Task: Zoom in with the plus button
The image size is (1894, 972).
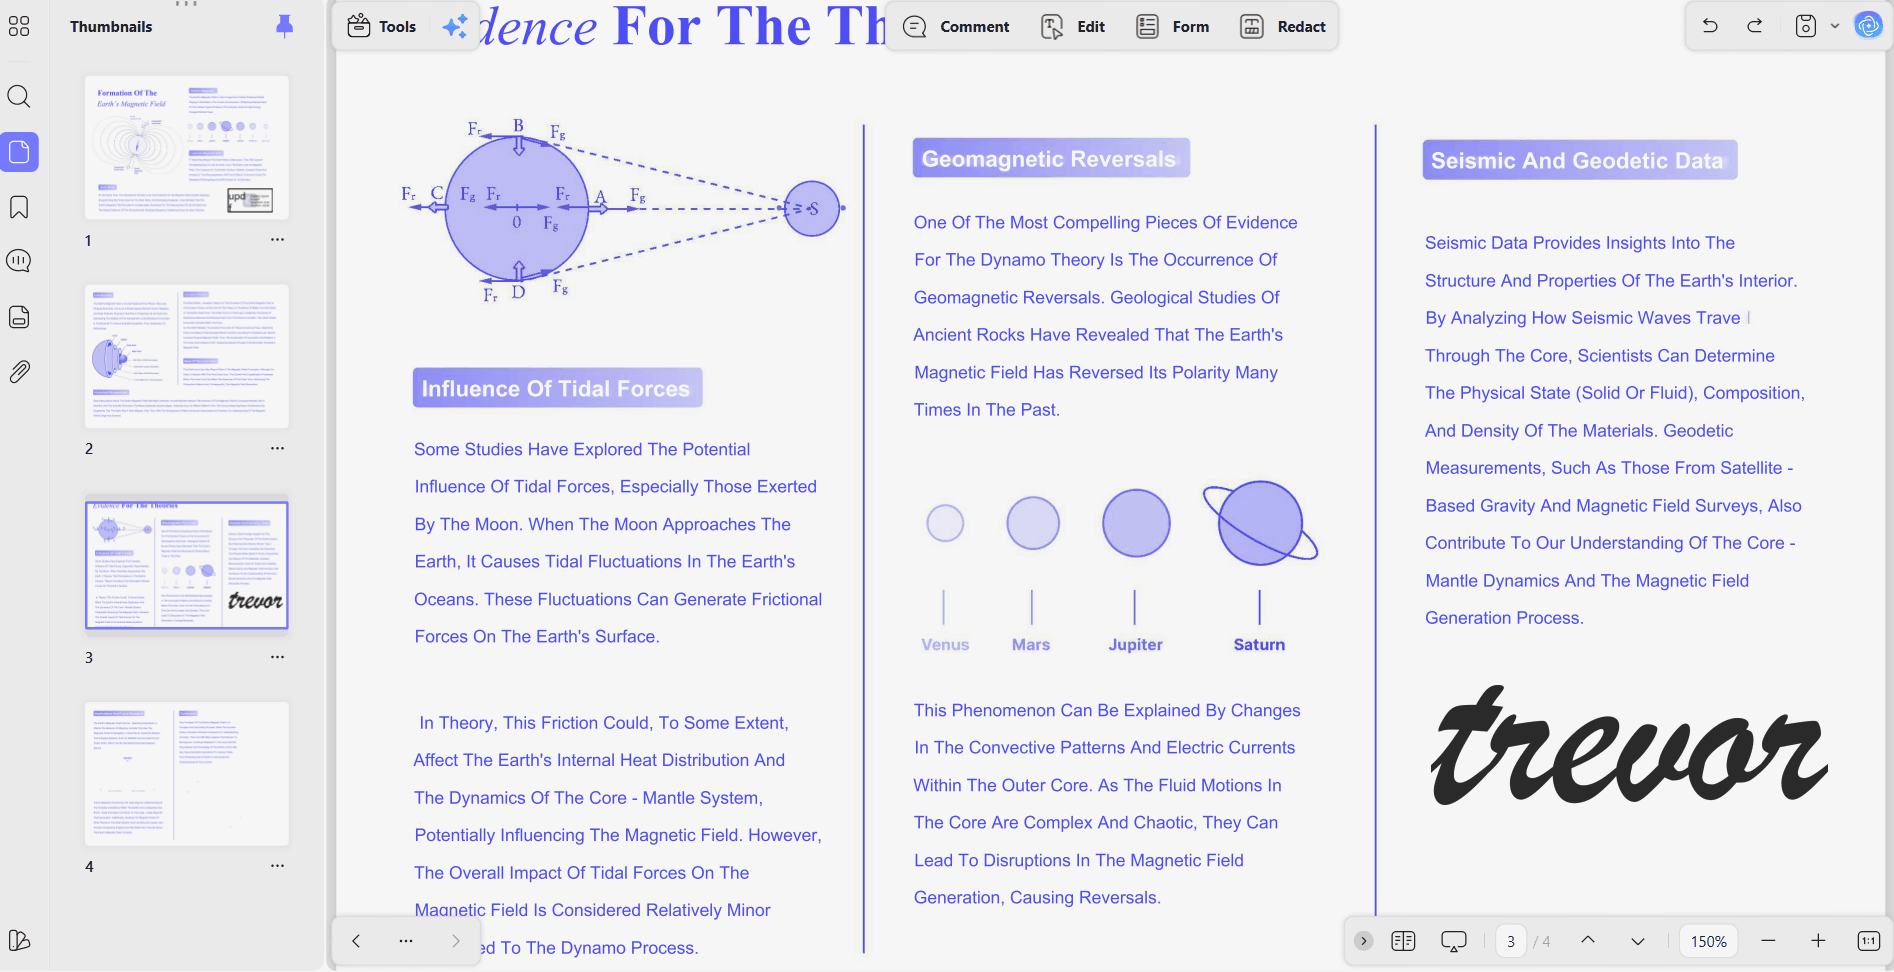Action: pyautogui.click(x=1818, y=941)
